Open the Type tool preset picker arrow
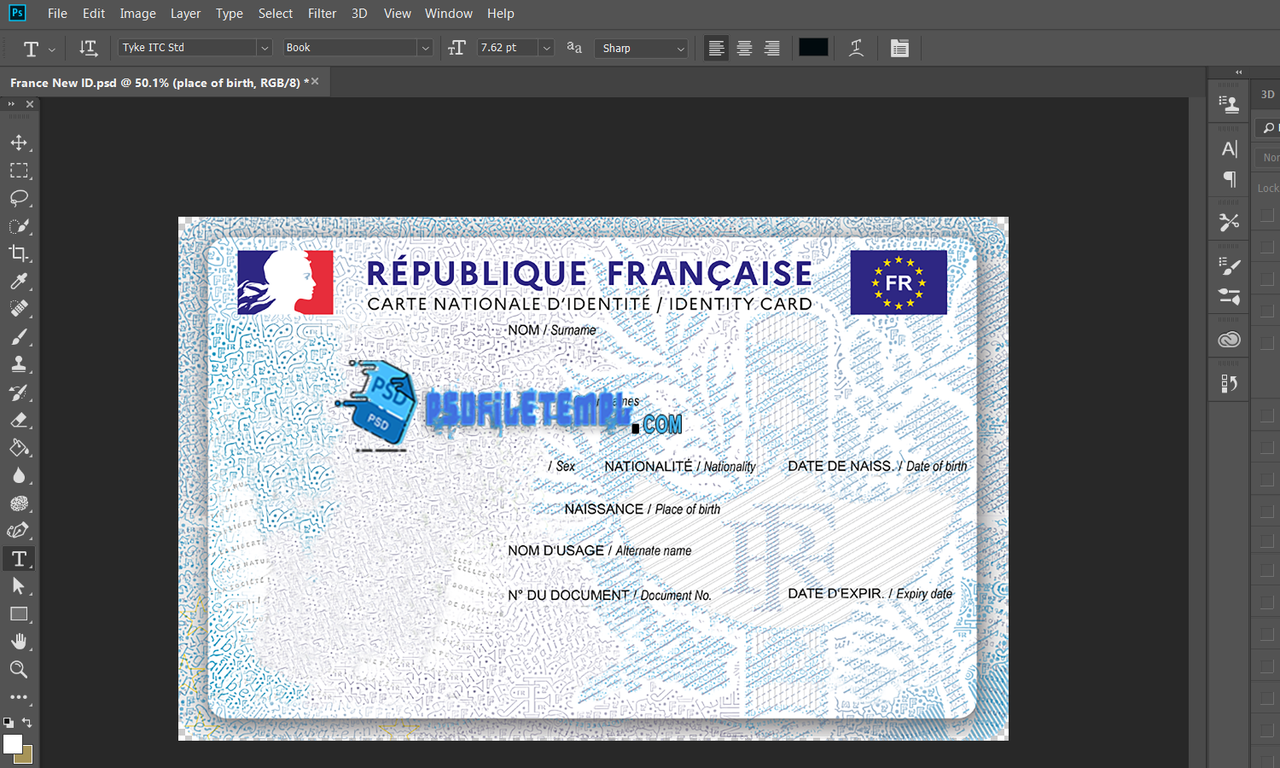The height and width of the screenshot is (768, 1280). pyautogui.click(x=52, y=48)
